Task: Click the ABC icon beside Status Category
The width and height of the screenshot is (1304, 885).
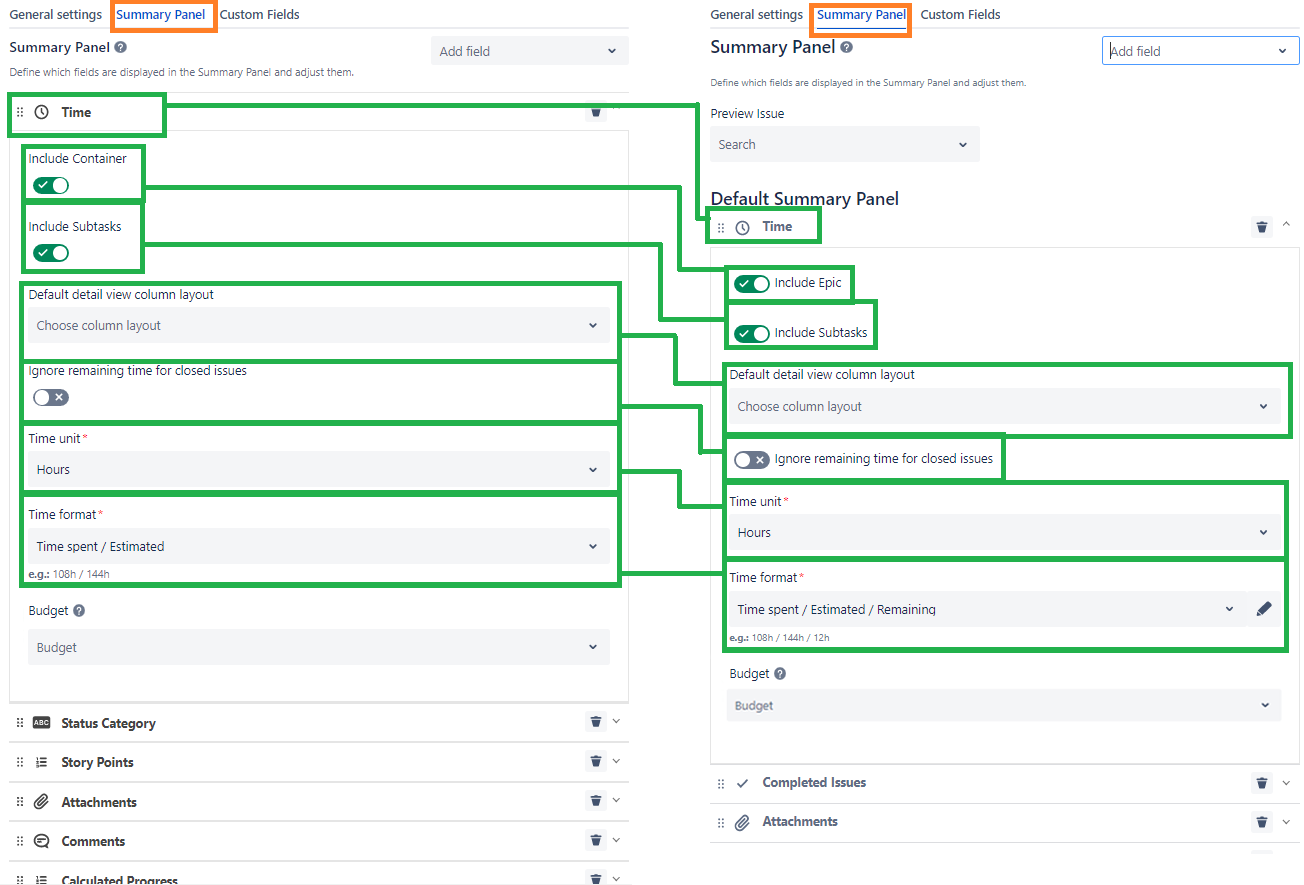Action: coord(39,721)
